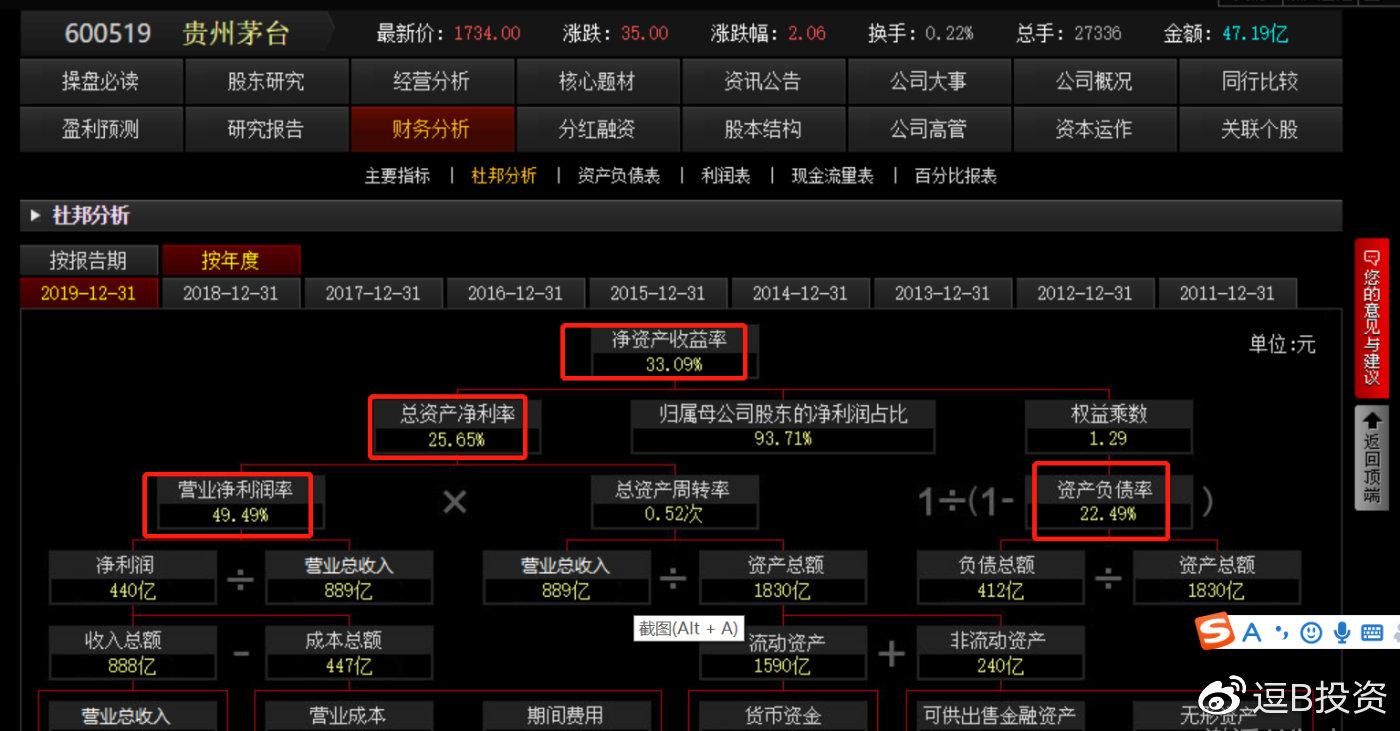Toggle the Sogou A language mode indicator
1400x731 pixels.
pos(1251,633)
